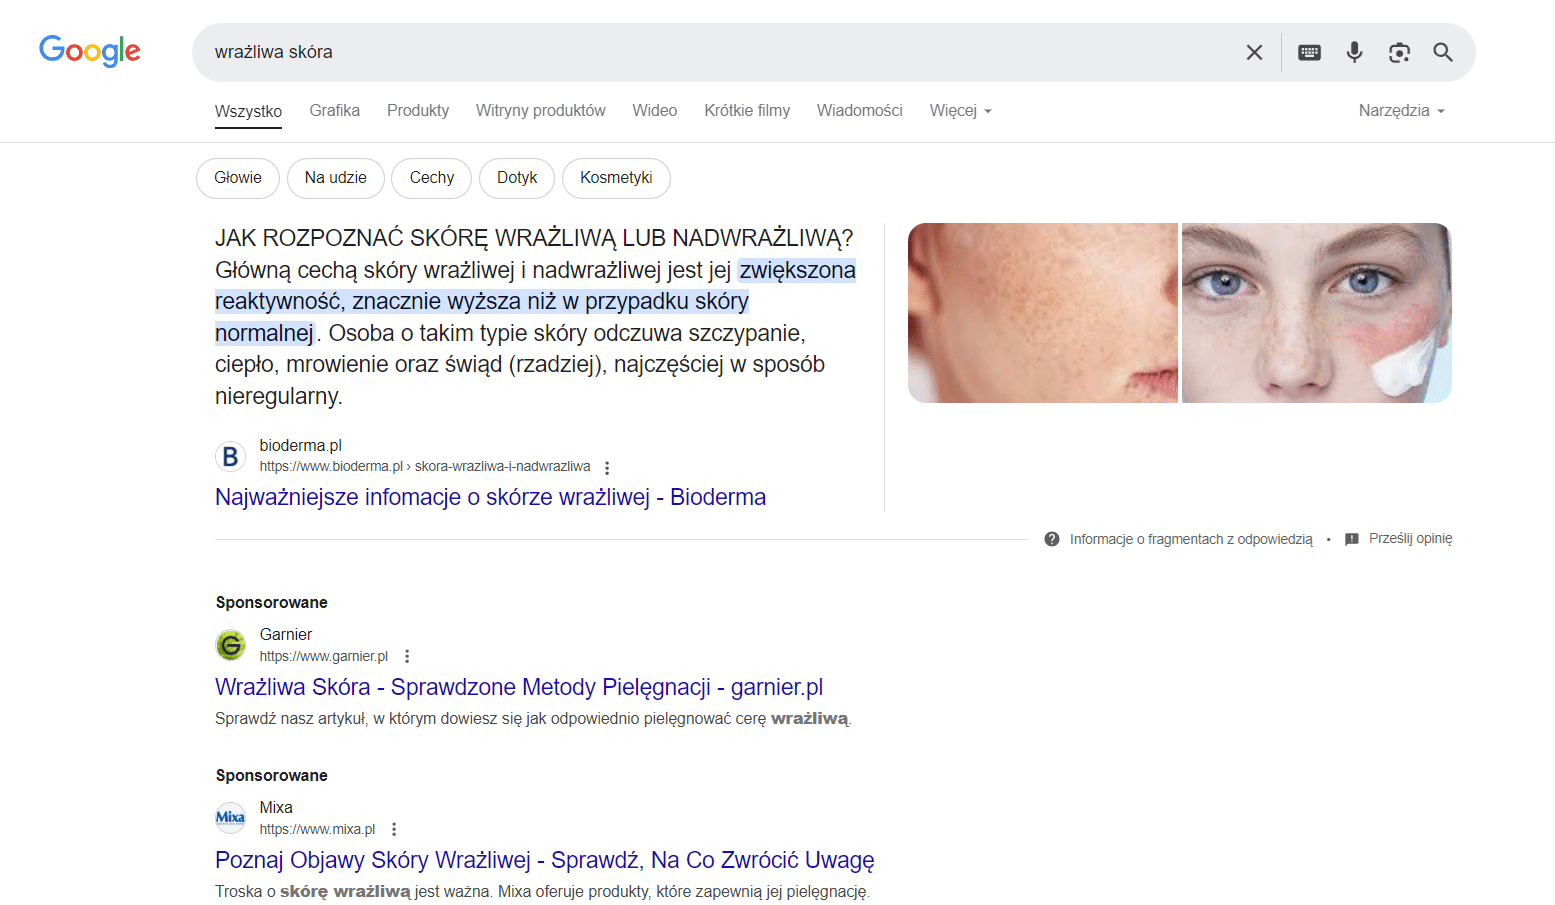Select the Dotyk filter chip
This screenshot has height=905, width=1555.
point(517,178)
